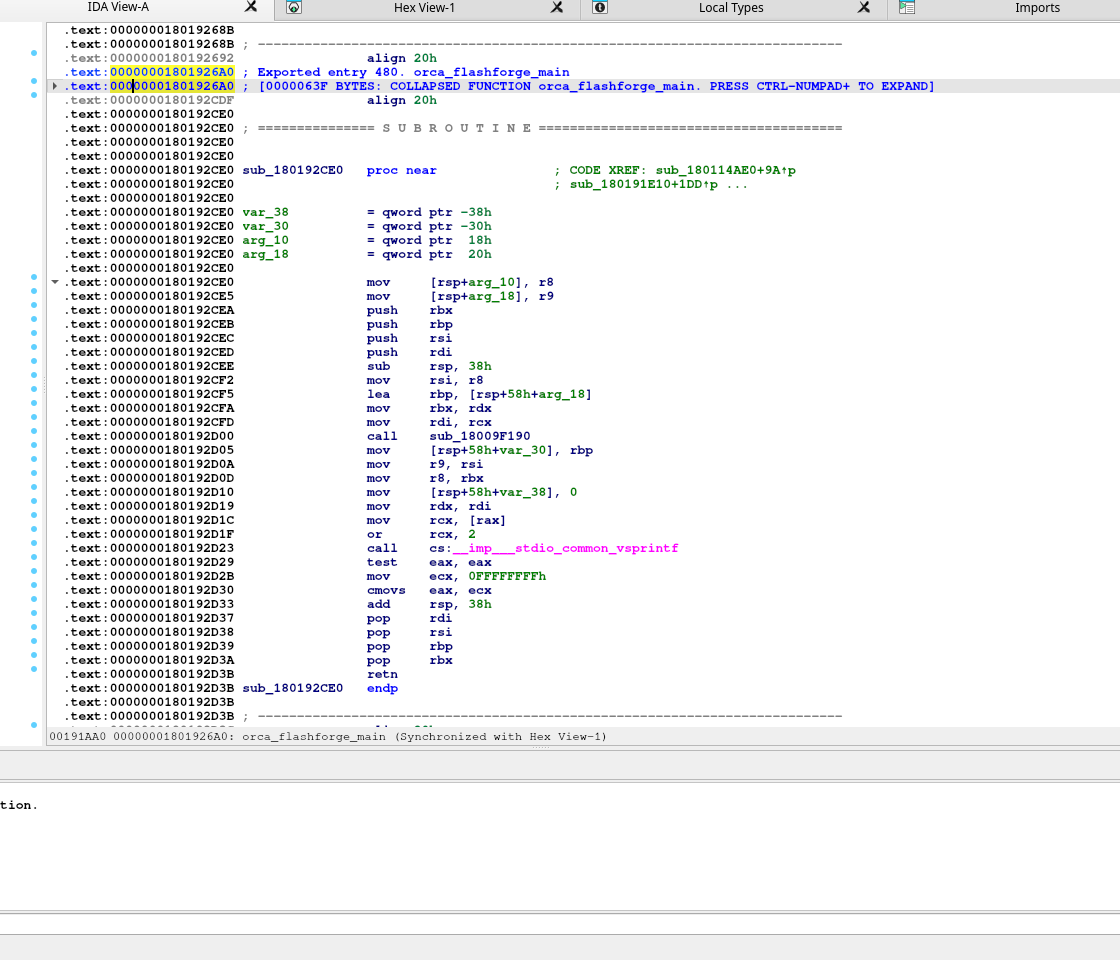
Task: Close the IDA View-A tab
Action: (251, 7)
